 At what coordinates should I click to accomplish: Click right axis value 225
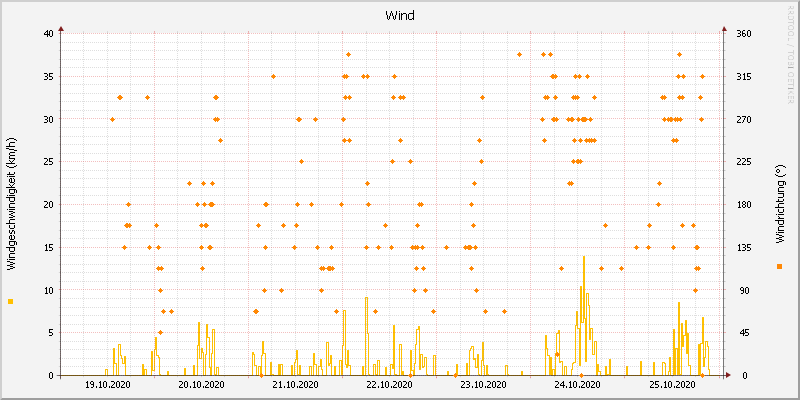tap(744, 162)
